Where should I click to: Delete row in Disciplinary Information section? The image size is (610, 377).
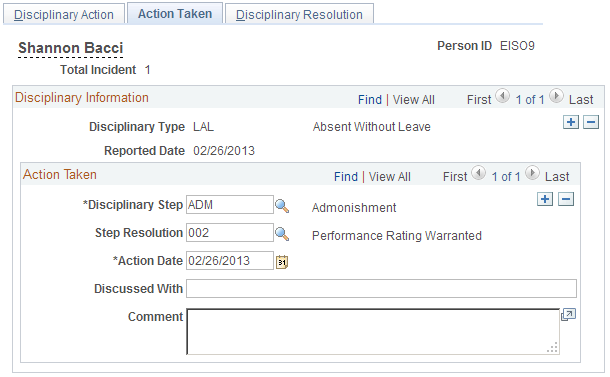click(591, 122)
